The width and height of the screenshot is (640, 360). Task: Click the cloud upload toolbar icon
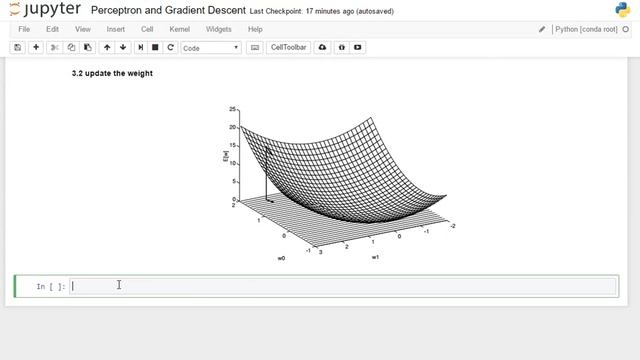pyautogui.click(x=322, y=47)
